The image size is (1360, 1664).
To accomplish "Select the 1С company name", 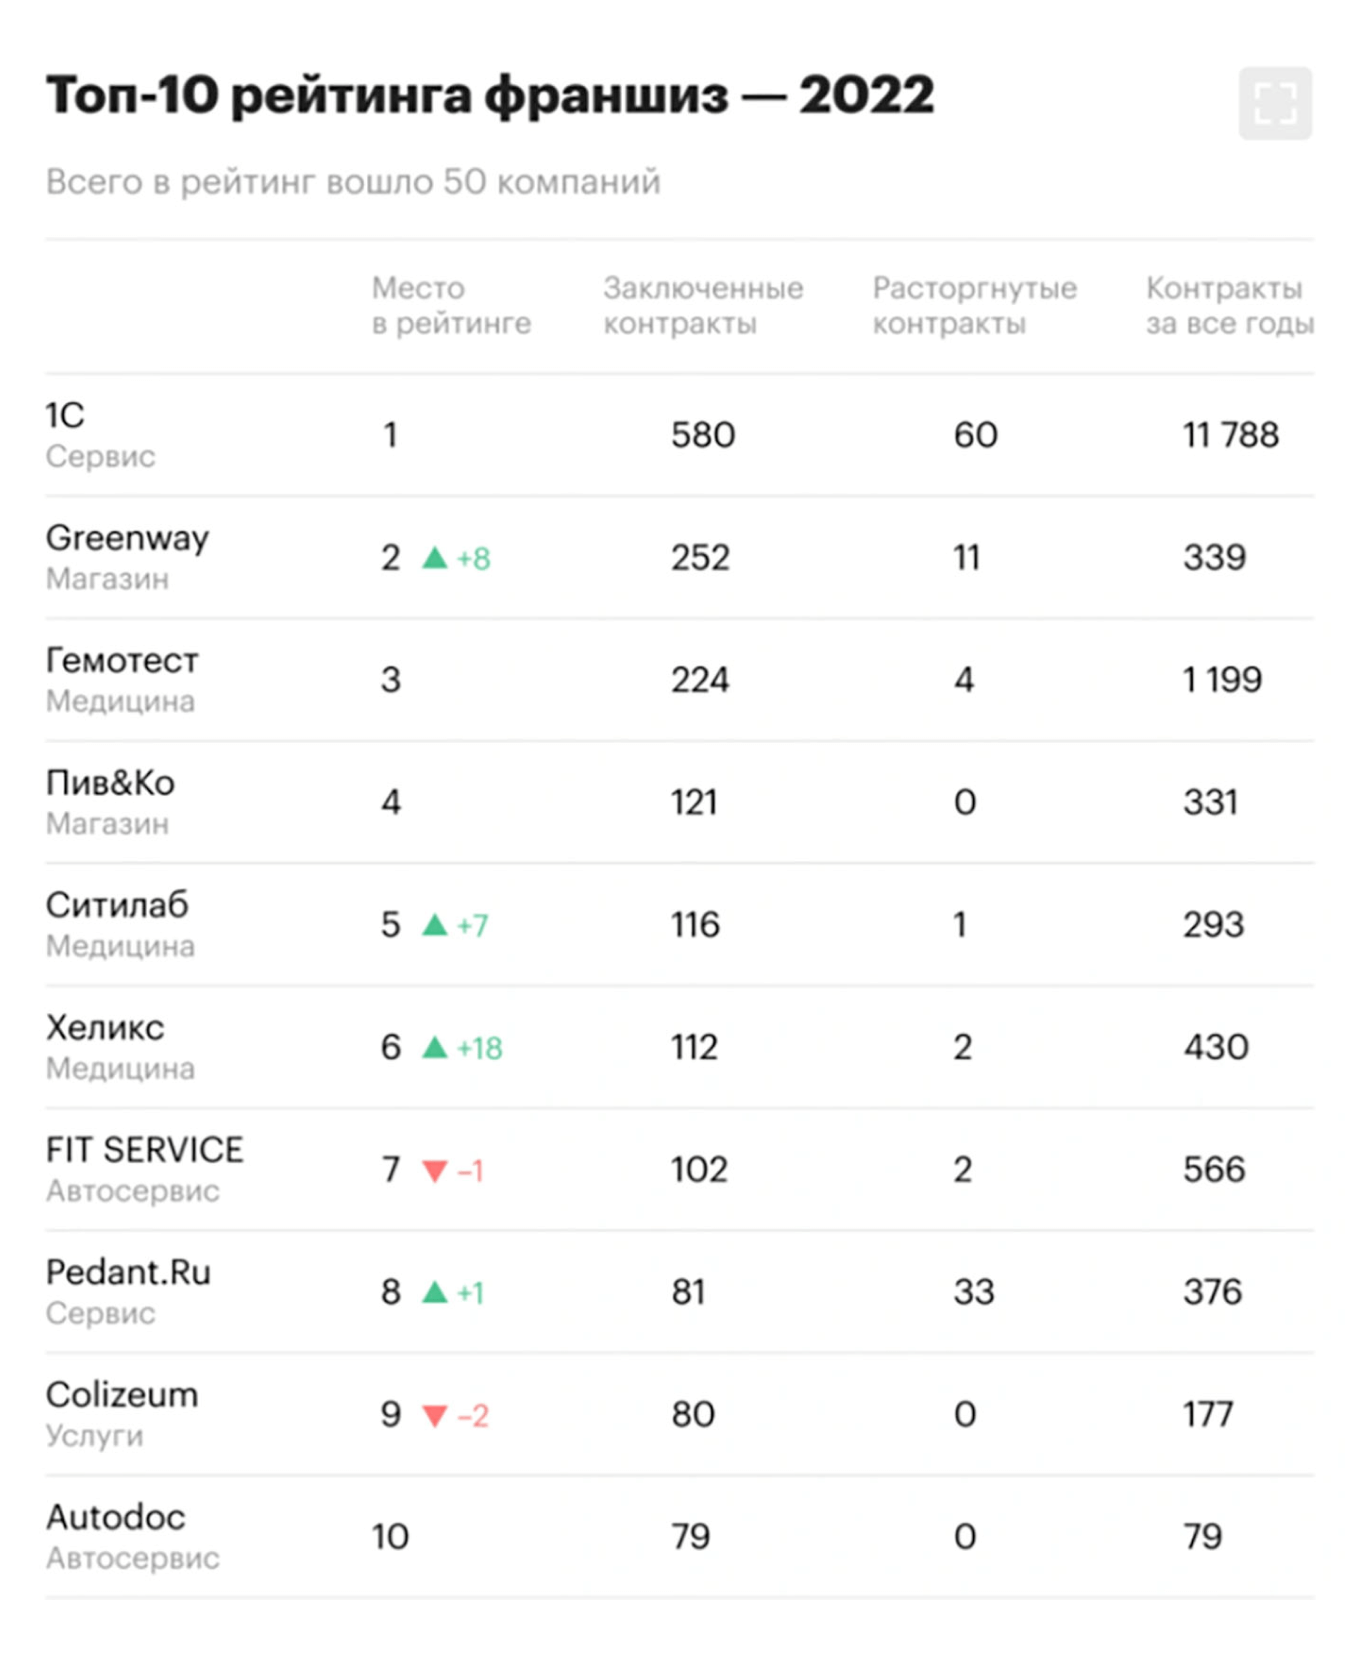I will [65, 415].
